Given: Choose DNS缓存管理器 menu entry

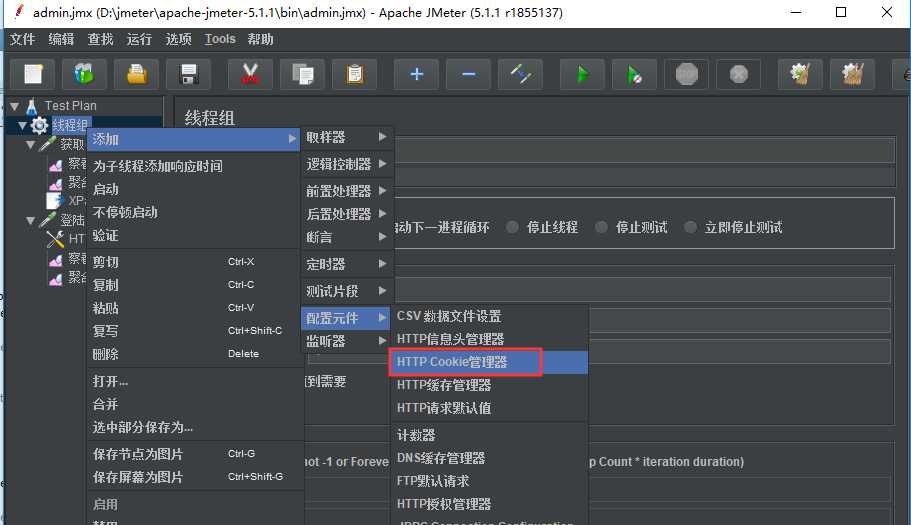Looking at the screenshot, I should 488,458.
